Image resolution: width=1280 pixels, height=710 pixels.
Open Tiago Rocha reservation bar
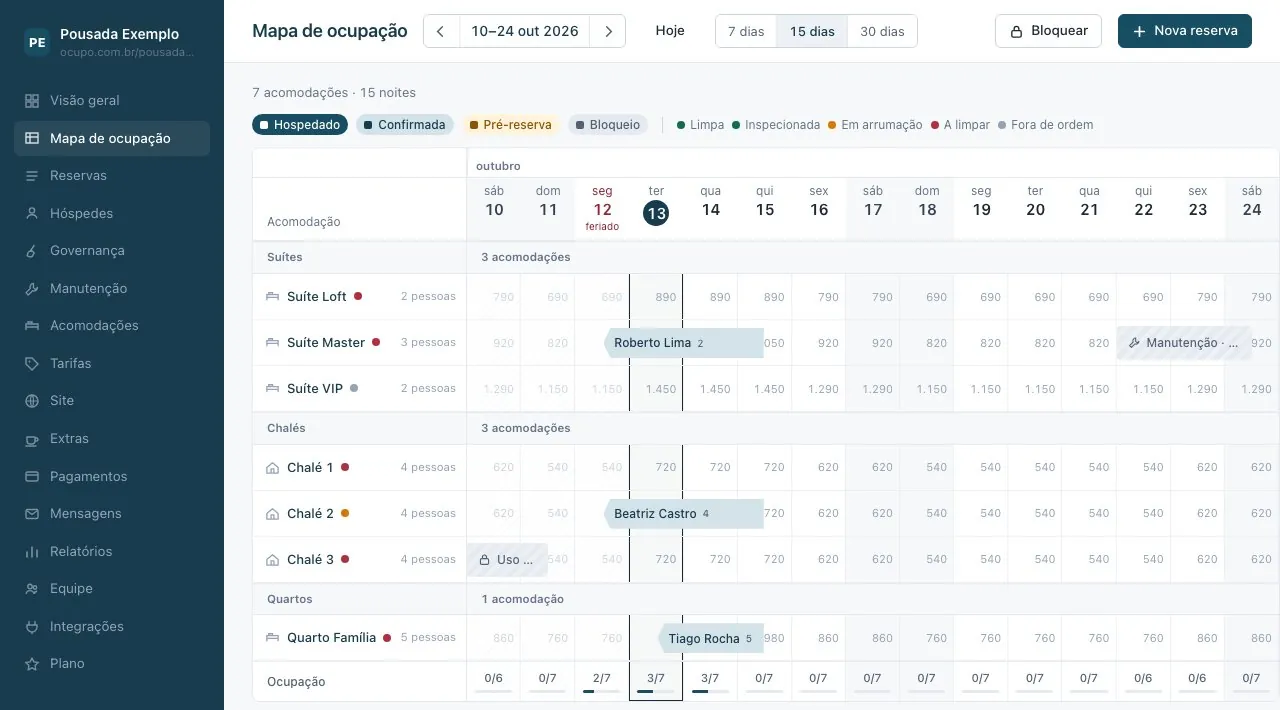point(711,639)
